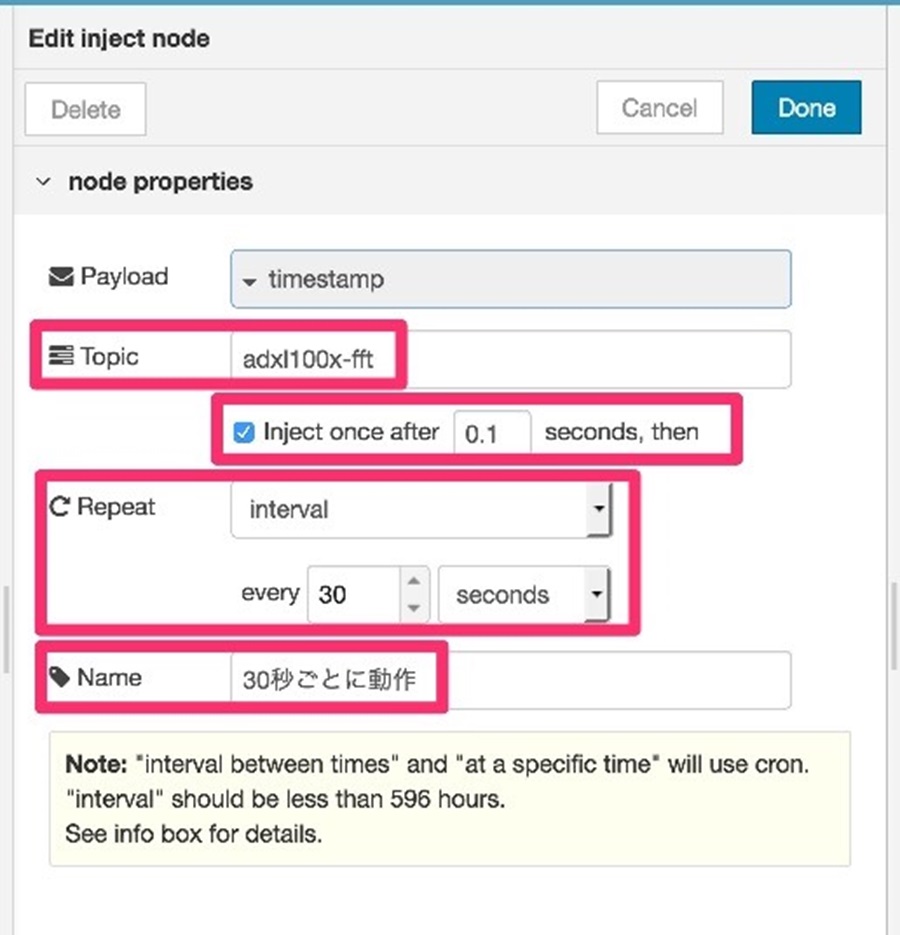Click the node properties section header
The height and width of the screenshot is (935, 900).
[160, 181]
